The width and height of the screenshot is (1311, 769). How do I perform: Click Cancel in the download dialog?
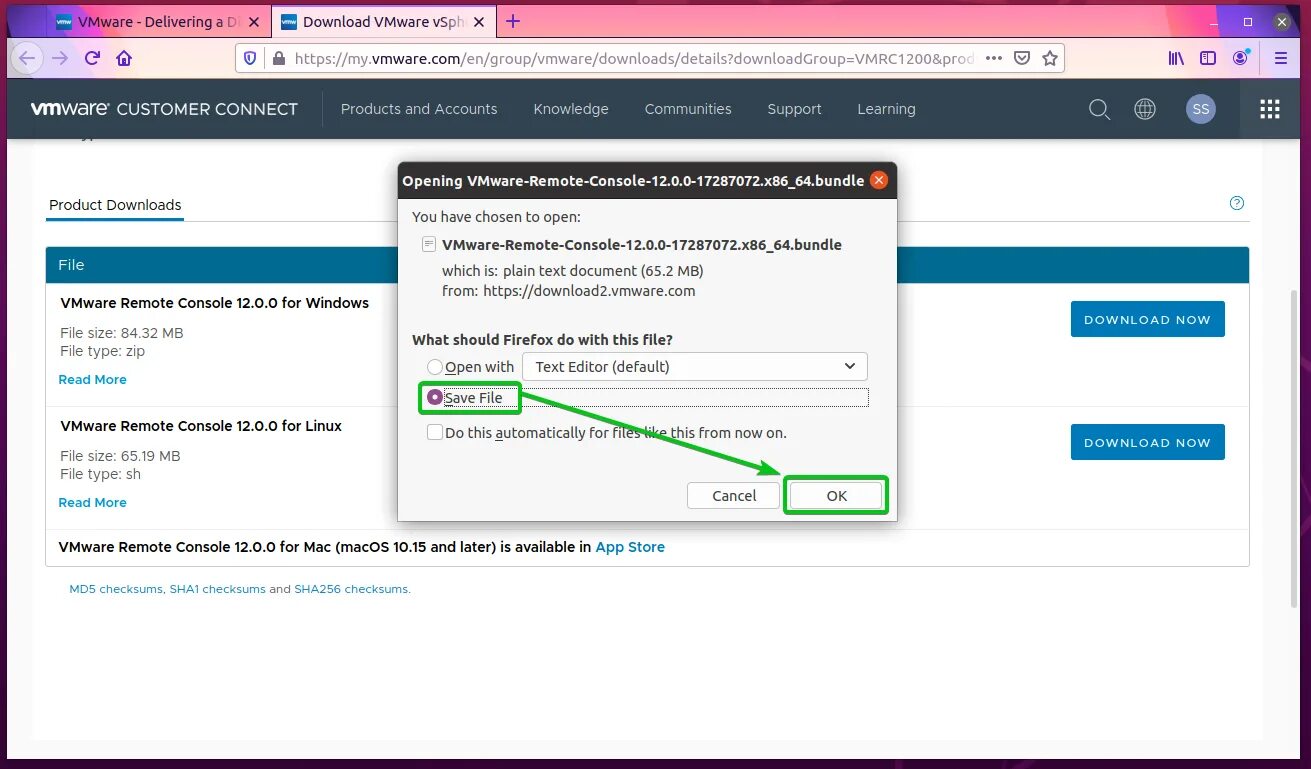pyautogui.click(x=734, y=496)
